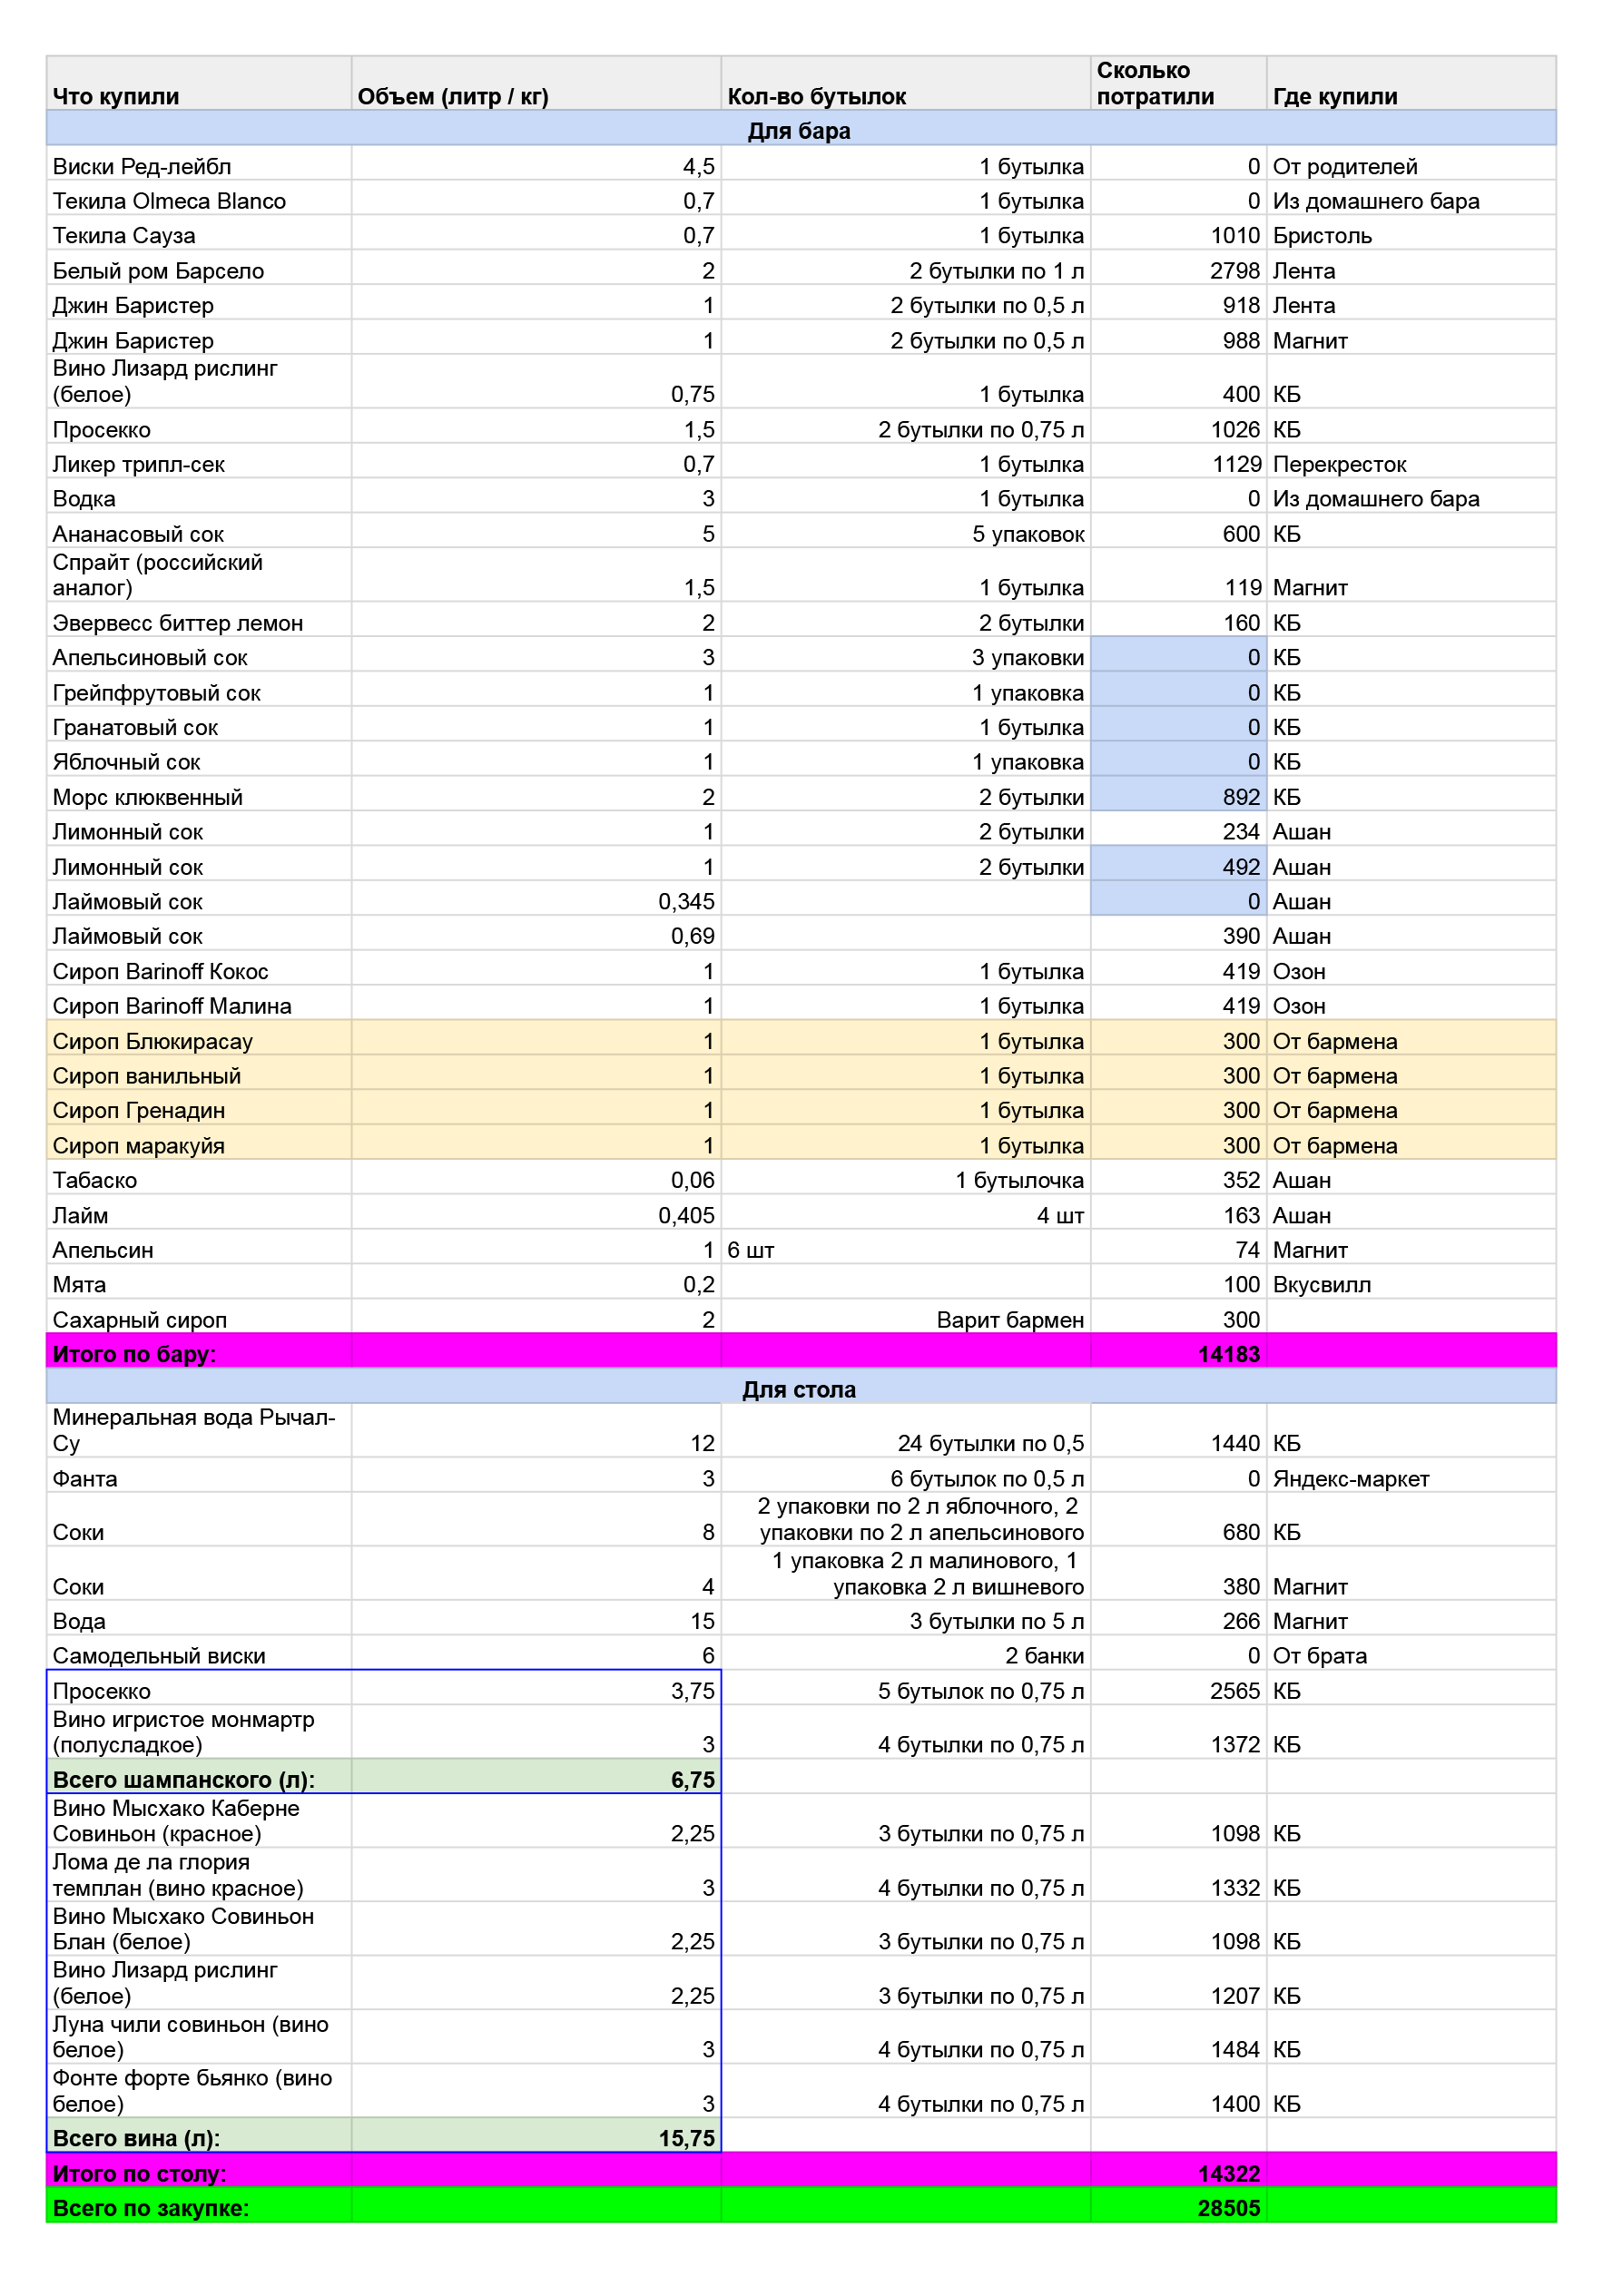
Task: Select the 'Для бара' section row
Action: [x=801, y=128]
